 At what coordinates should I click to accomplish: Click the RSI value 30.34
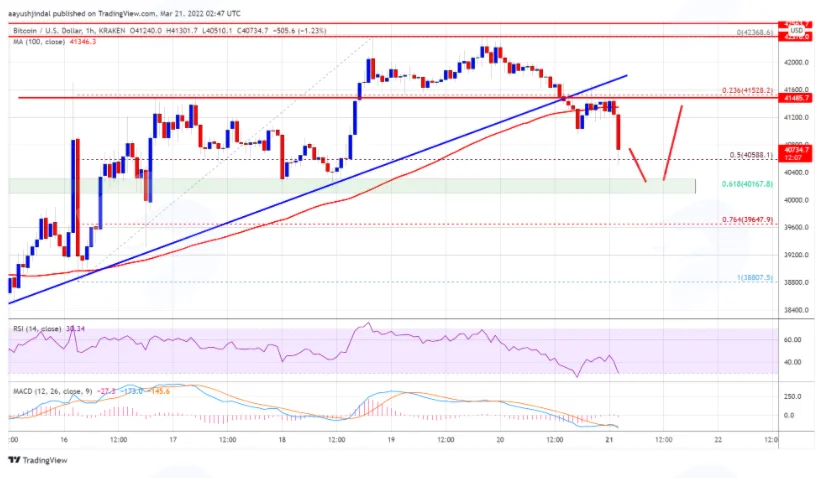point(75,329)
